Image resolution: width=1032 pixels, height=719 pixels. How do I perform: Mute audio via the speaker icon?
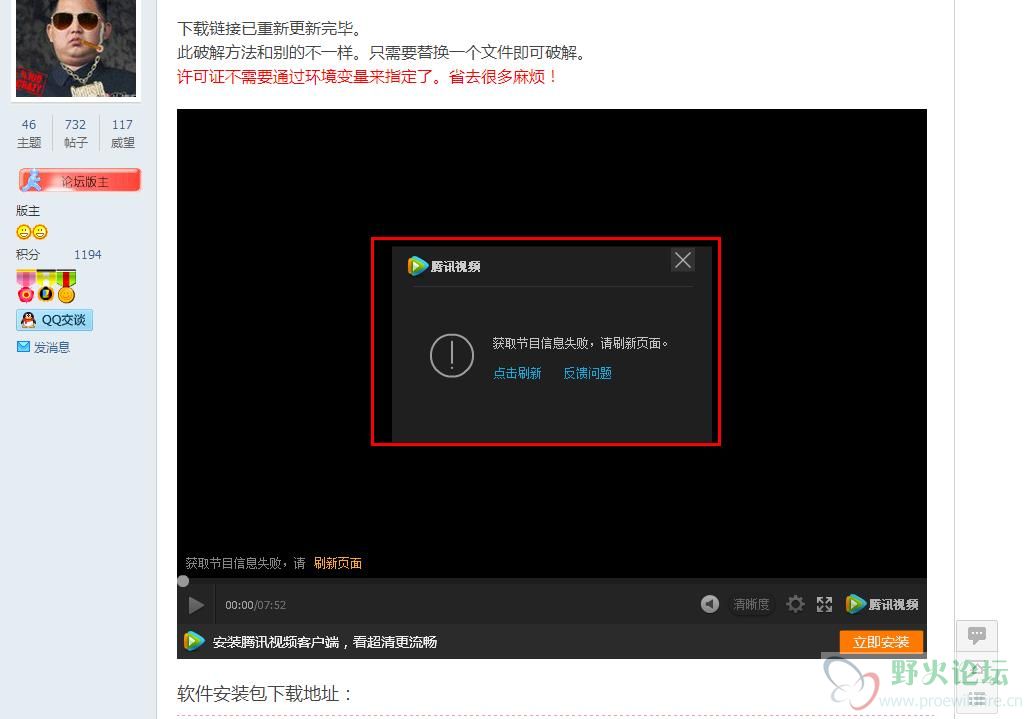[x=710, y=604]
